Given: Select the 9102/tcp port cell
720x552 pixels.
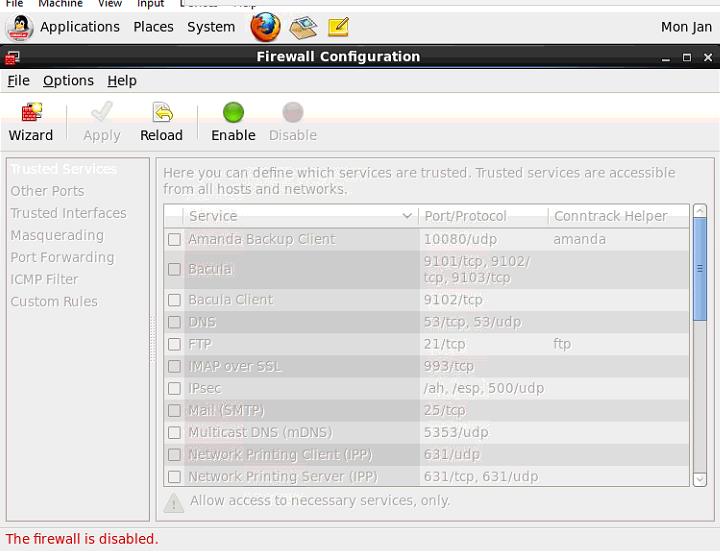Looking at the screenshot, I should pyautogui.click(x=453, y=300).
